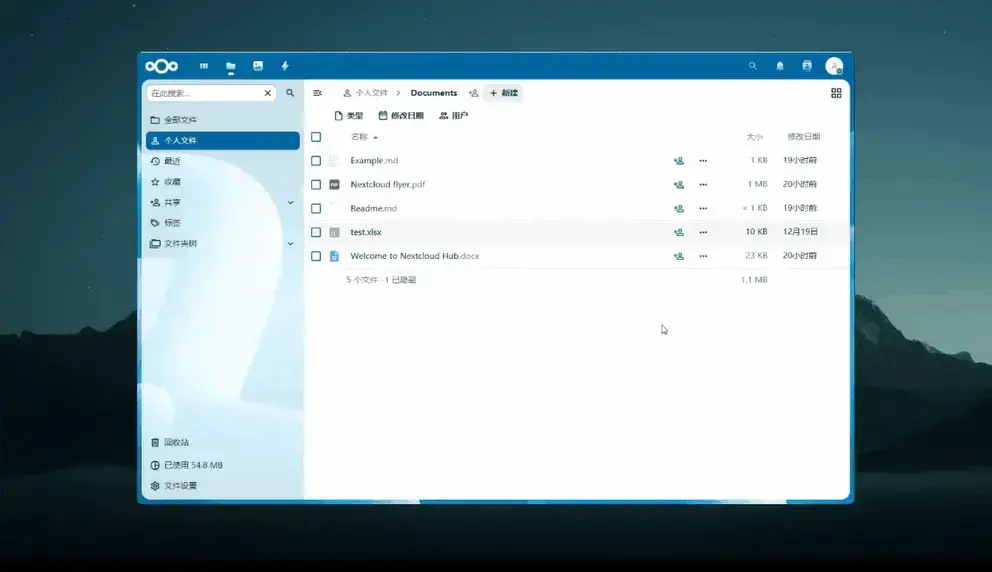
Task: Go to 全部文件 in sidebar
Action: (180, 120)
